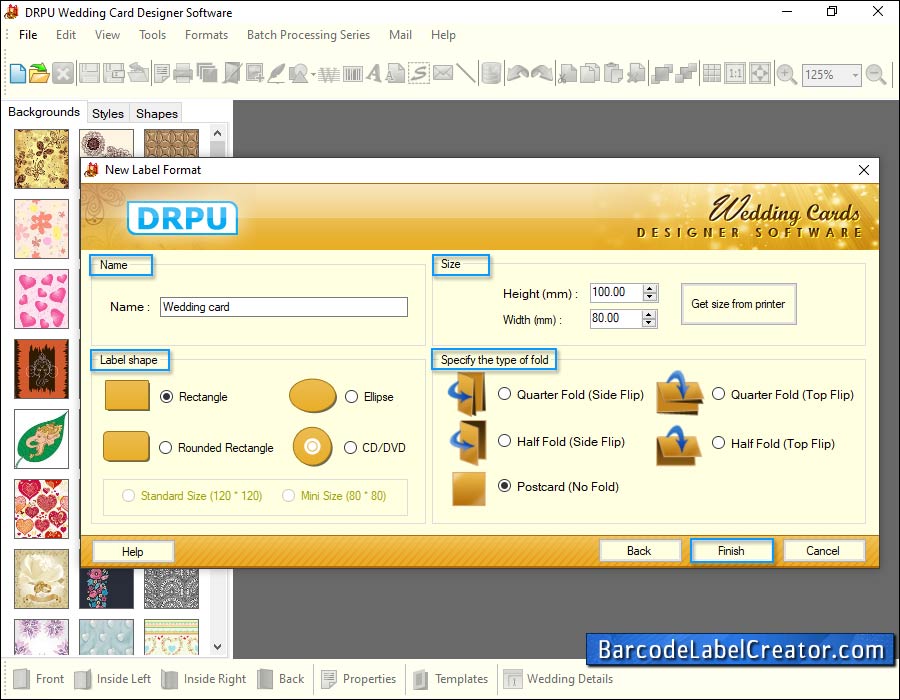This screenshot has width=900, height=700.
Task: Click the Cut scissors toolbar icon
Action: click(567, 73)
